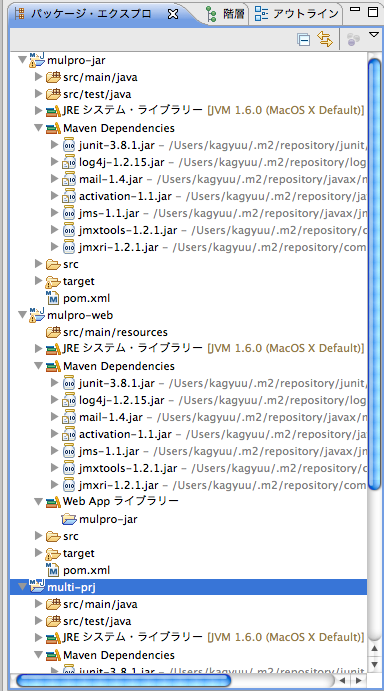Click the Collapse All toolbar icon
Screen dimensions: 384x691
pyautogui.click(x=304, y=40)
